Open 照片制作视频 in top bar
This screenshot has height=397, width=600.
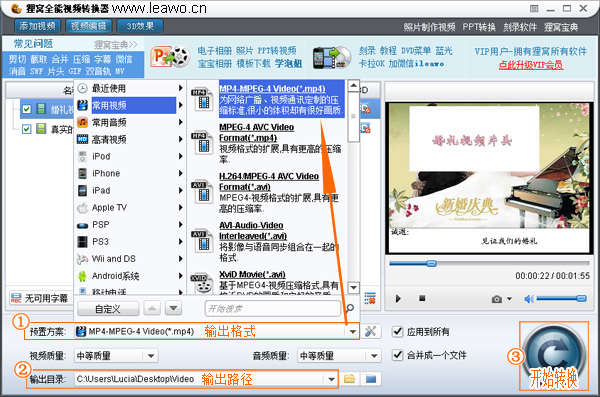tap(429, 27)
